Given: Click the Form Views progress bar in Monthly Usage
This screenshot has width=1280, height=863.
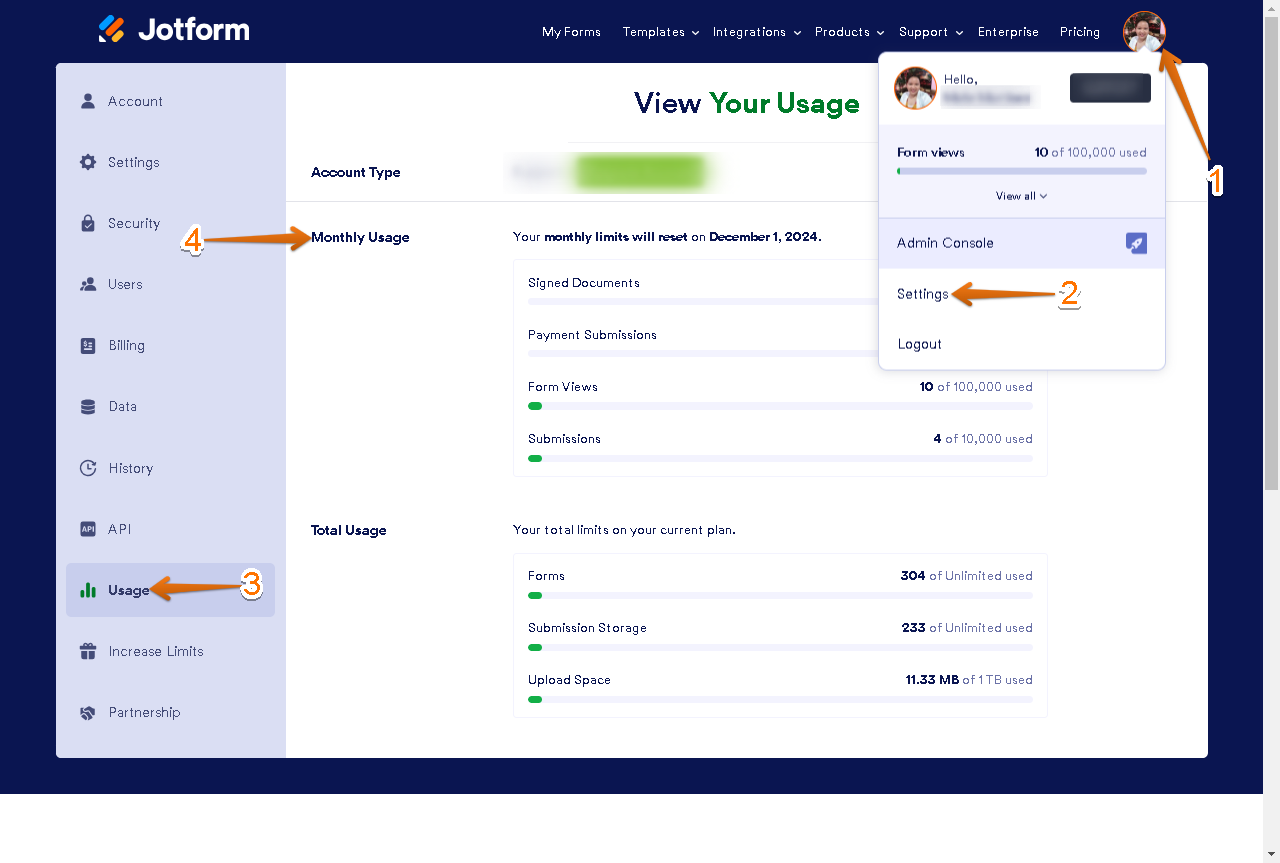Looking at the screenshot, I should 780,406.
